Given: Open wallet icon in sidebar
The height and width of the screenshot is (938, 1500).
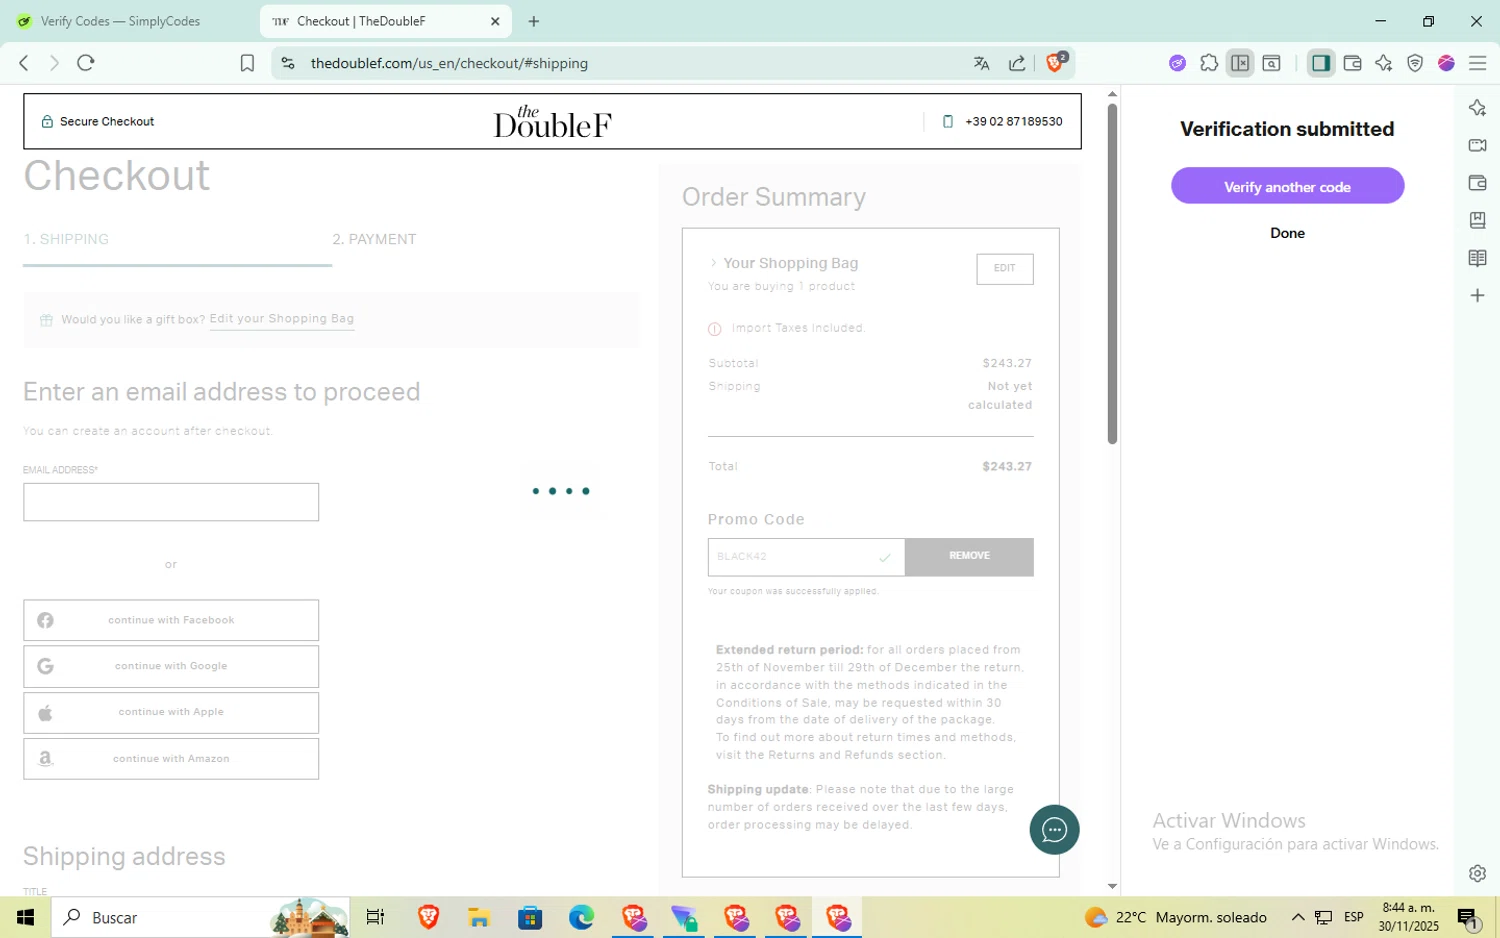Looking at the screenshot, I should (x=1477, y=183).
